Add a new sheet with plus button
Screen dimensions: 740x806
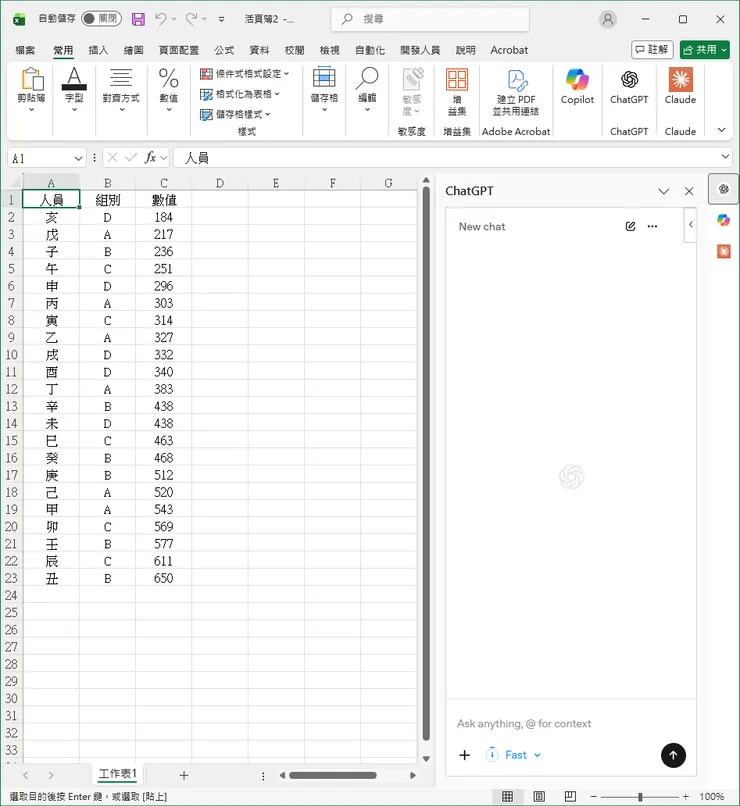click(x=183, y=775)
